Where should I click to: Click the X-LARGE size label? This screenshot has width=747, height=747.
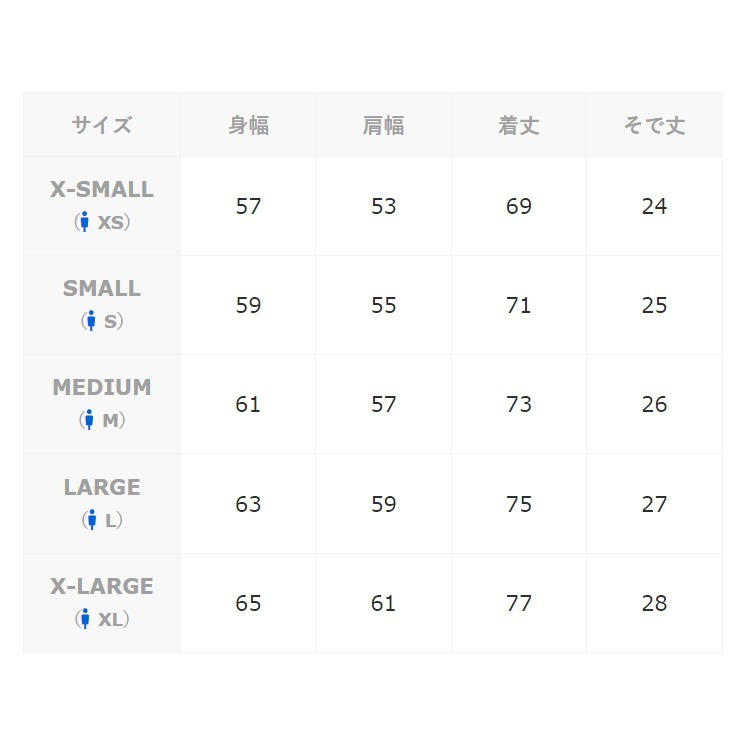click(x=102, y=586)
